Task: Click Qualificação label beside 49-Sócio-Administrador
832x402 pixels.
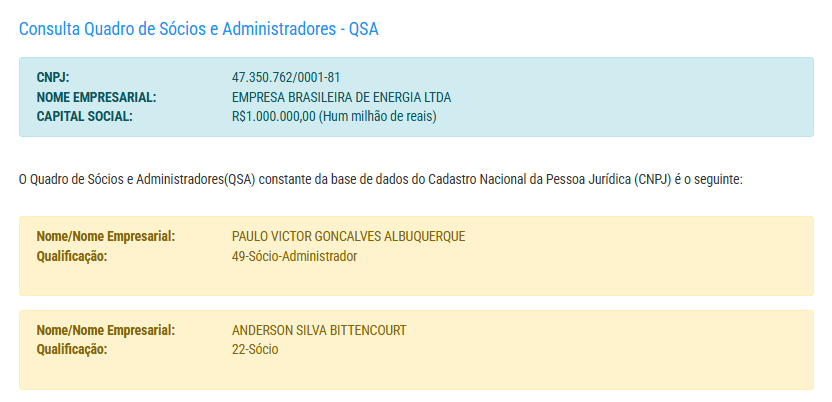Action: [x=71, y=256]
